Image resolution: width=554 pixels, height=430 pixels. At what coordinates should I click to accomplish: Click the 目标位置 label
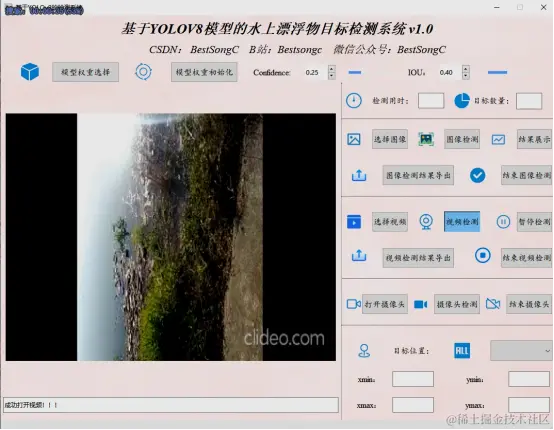411,351
